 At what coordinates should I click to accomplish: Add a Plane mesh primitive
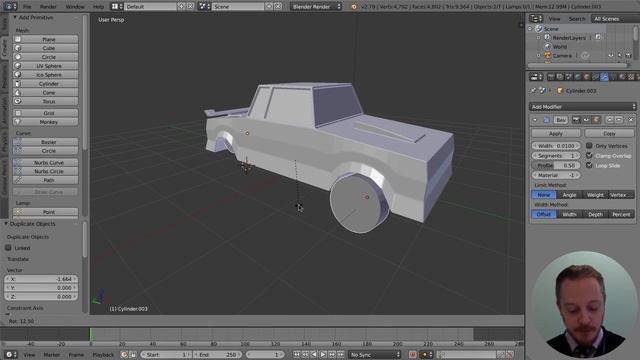click(45, 39)
